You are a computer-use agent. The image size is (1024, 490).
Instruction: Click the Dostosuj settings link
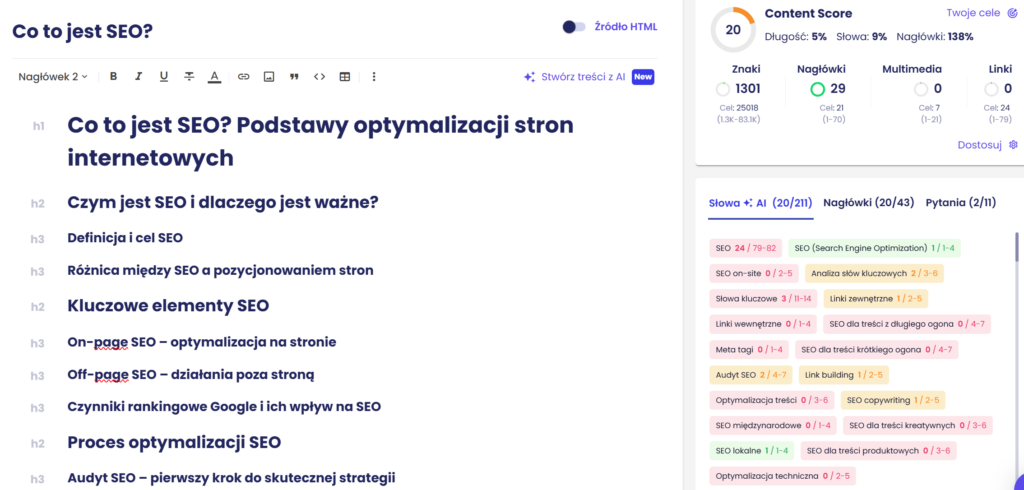[986, 145]
